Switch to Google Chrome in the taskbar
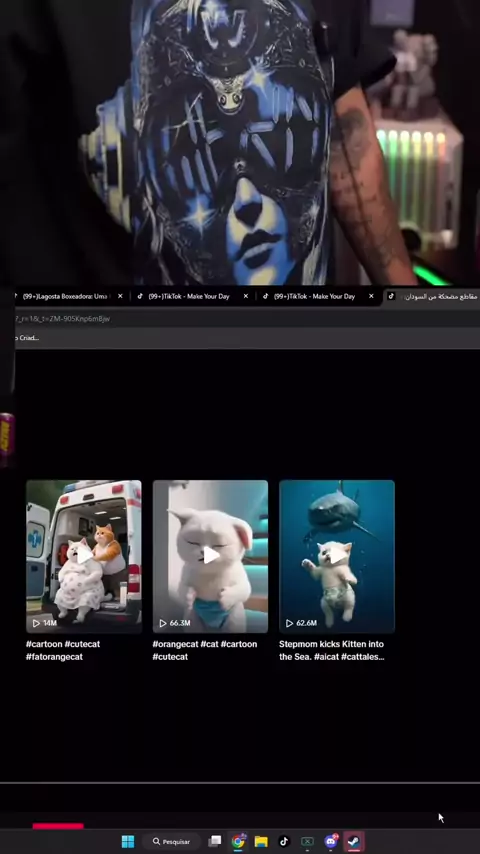The width and height of the screenshot is (480, 854). [238, 841]
